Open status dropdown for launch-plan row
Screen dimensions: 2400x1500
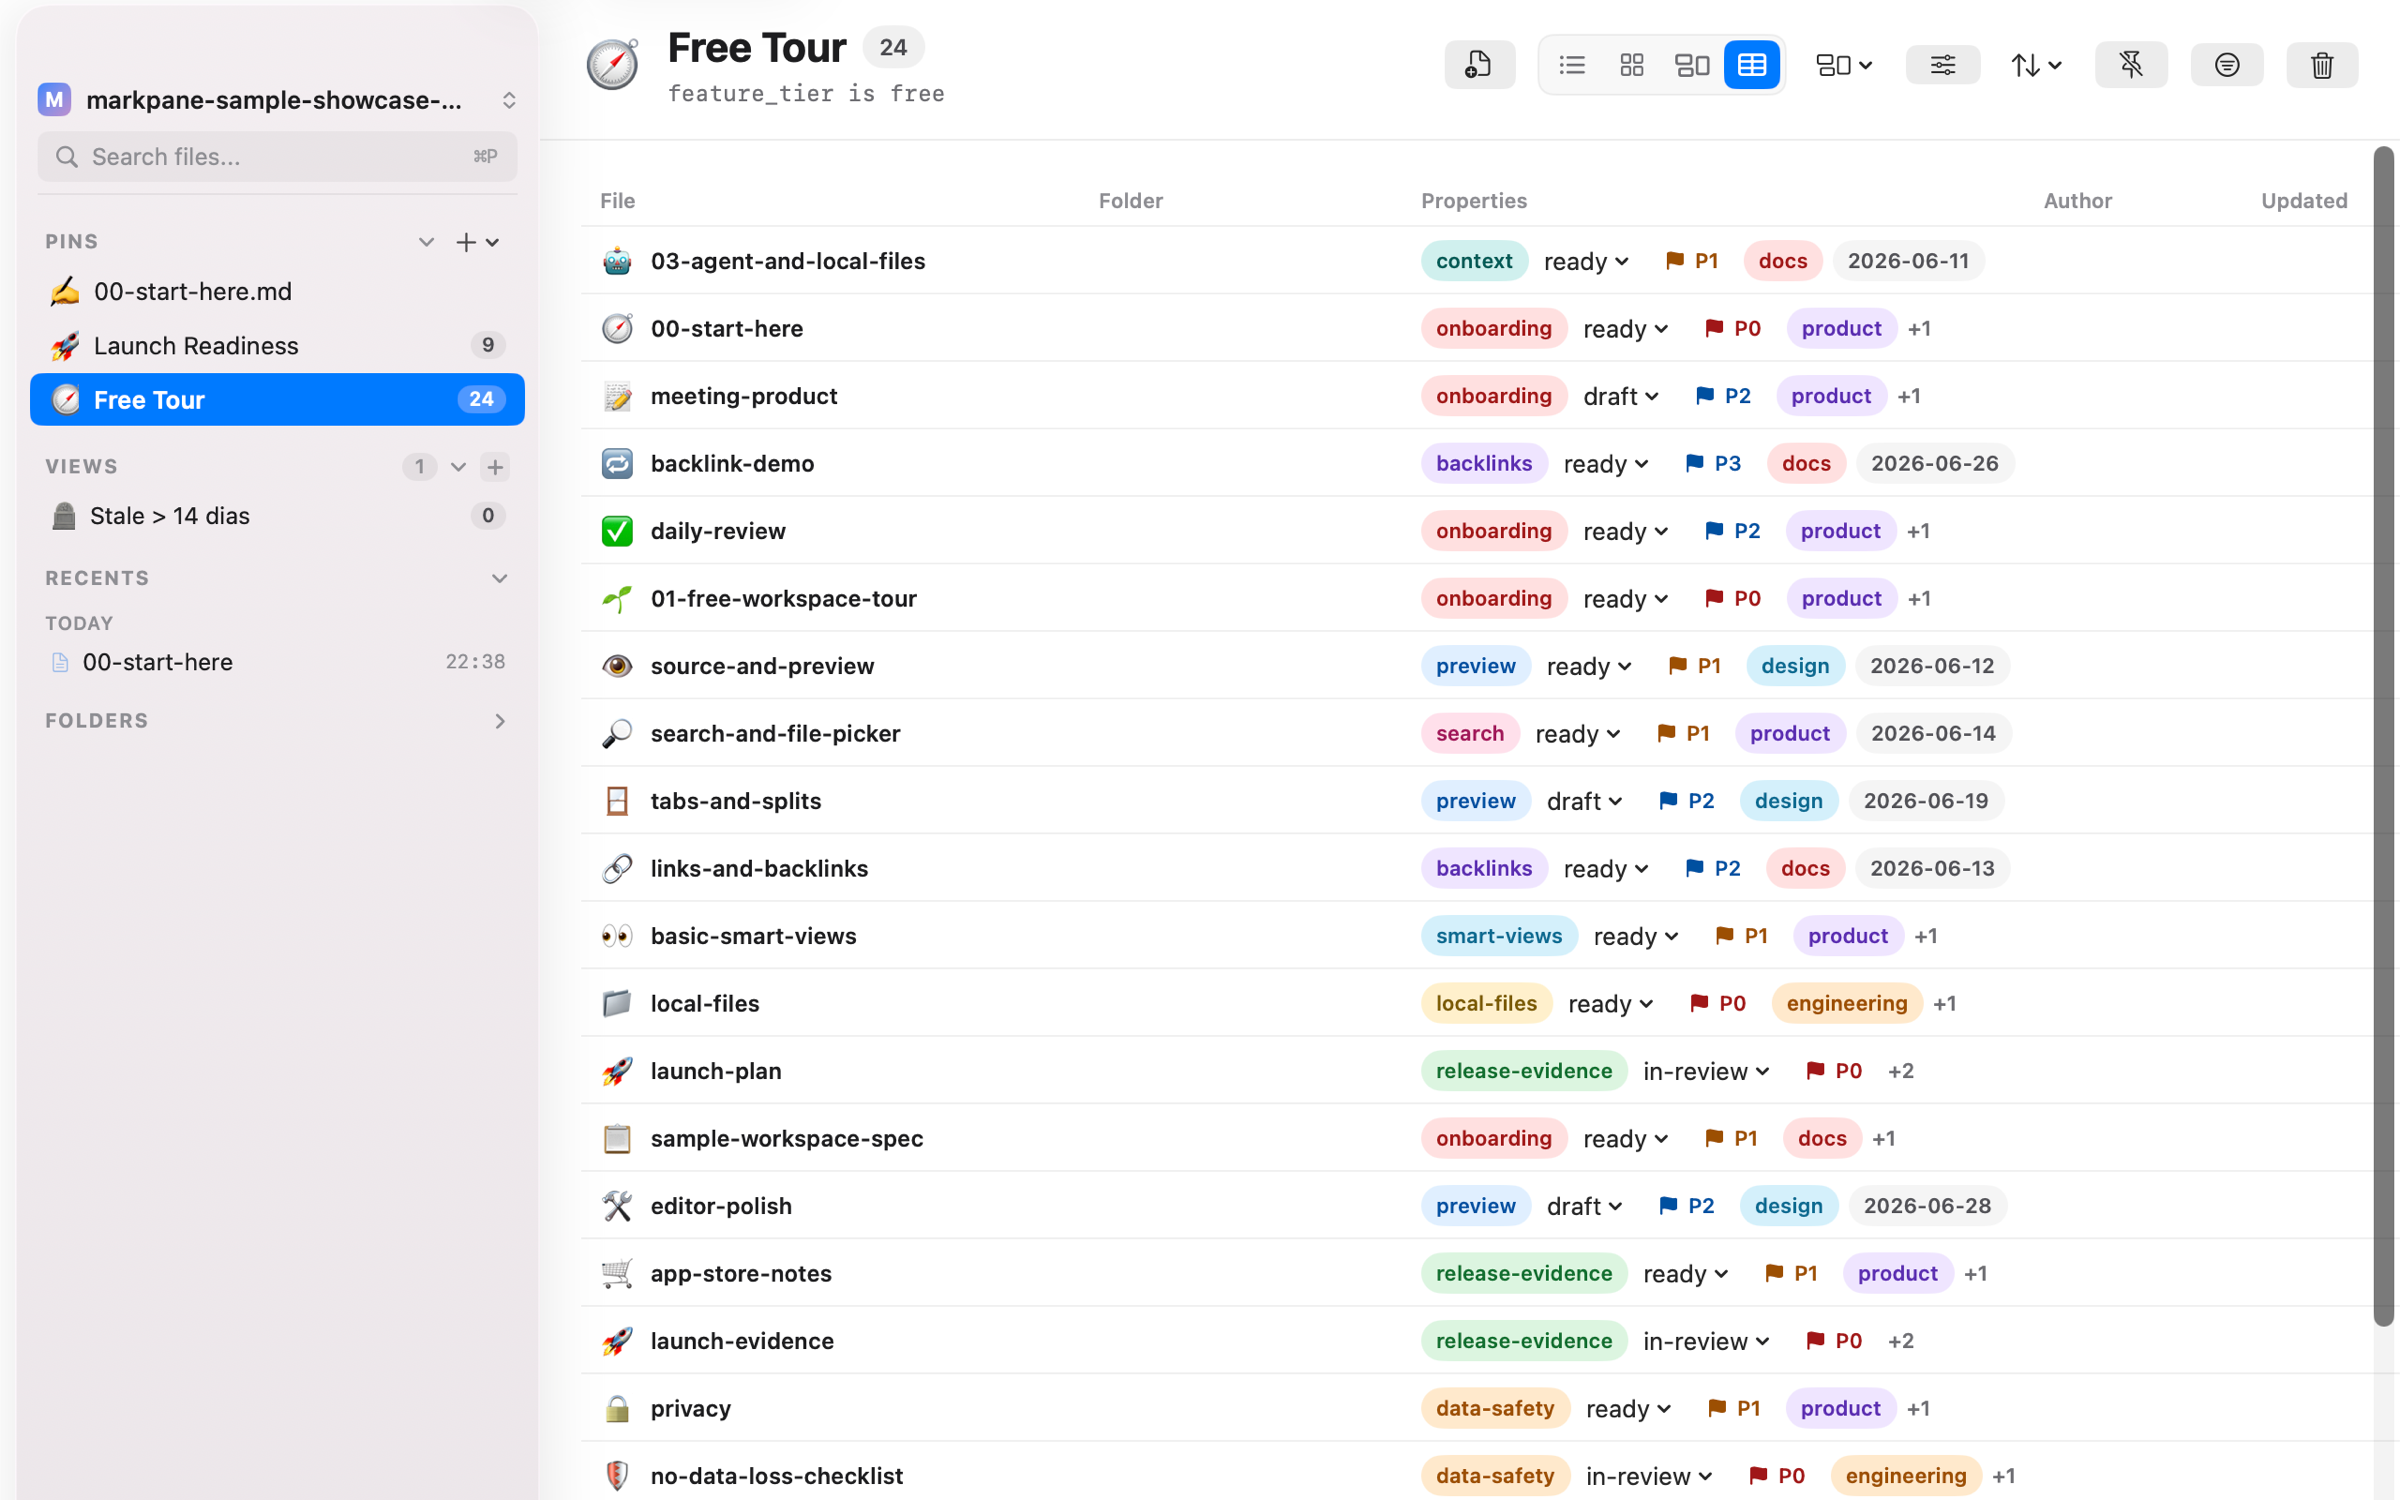1706,1071
